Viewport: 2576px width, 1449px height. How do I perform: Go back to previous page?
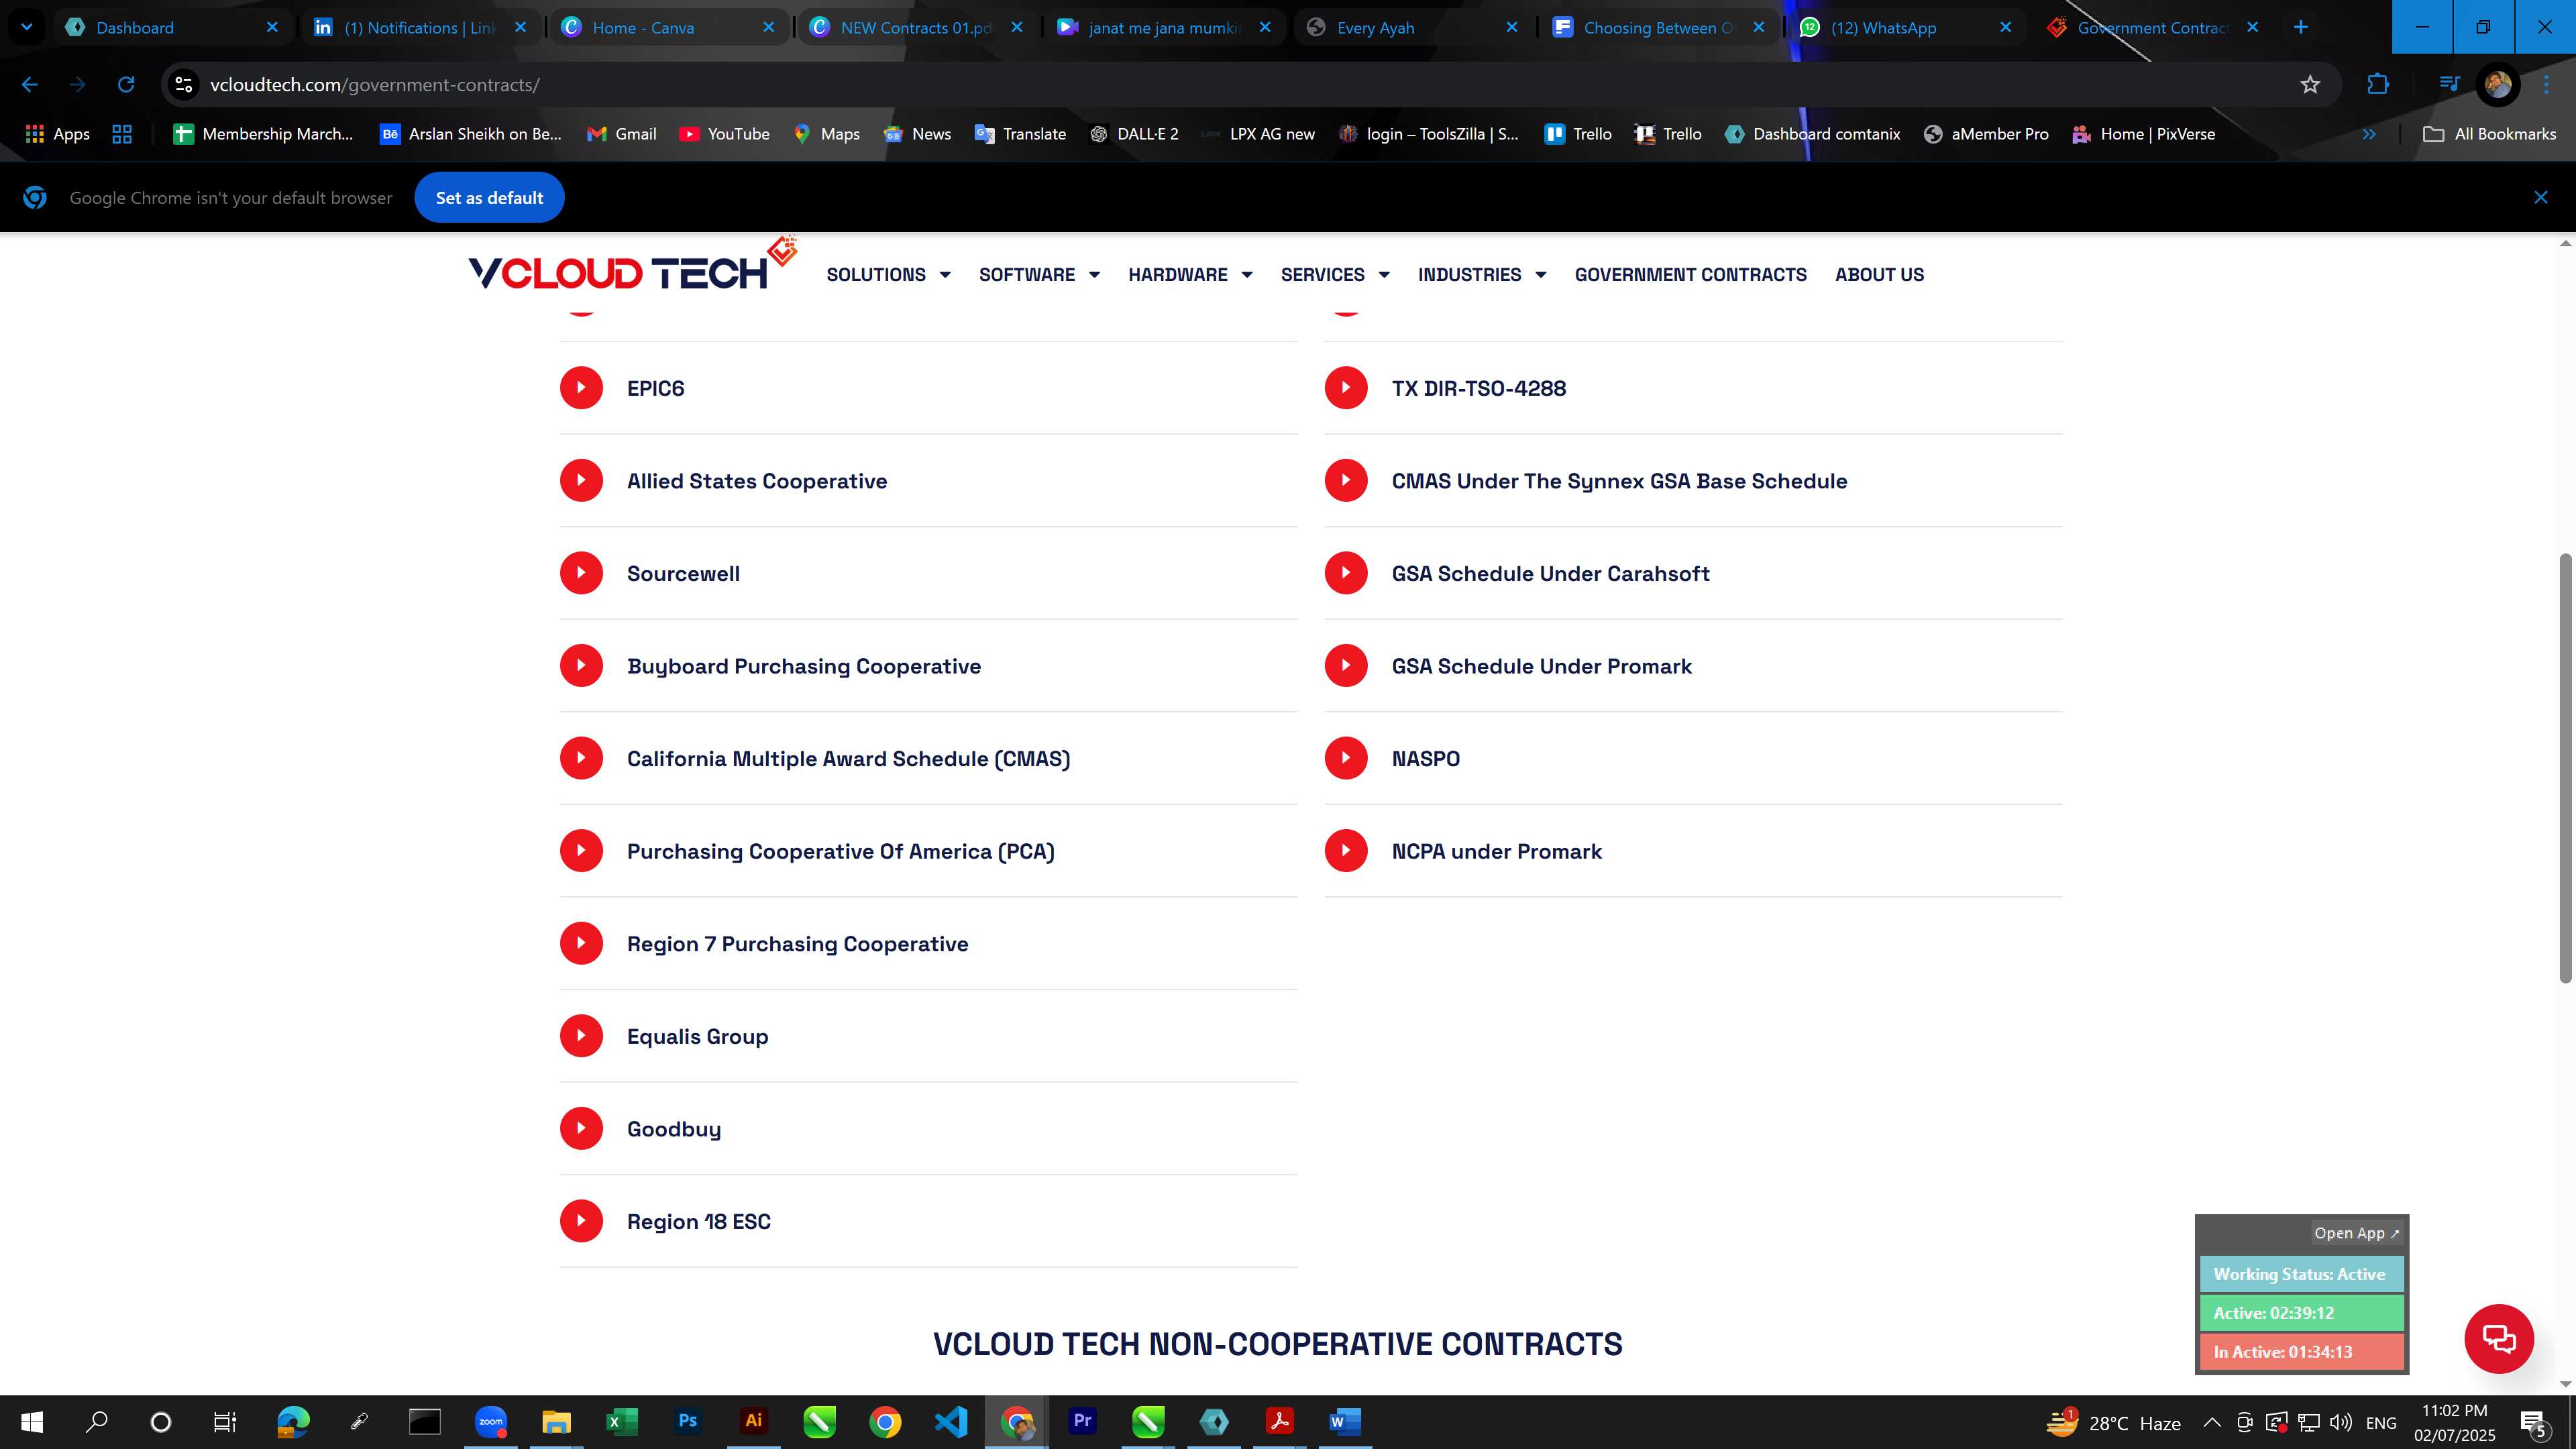click(x=30, y=85)
